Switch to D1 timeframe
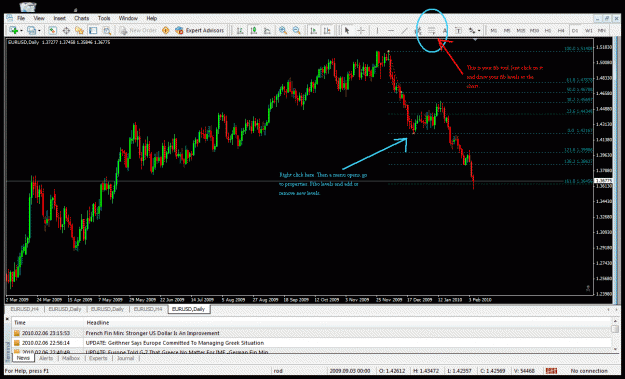The height and width of the screenshot is (379, 625). point(575,30)
